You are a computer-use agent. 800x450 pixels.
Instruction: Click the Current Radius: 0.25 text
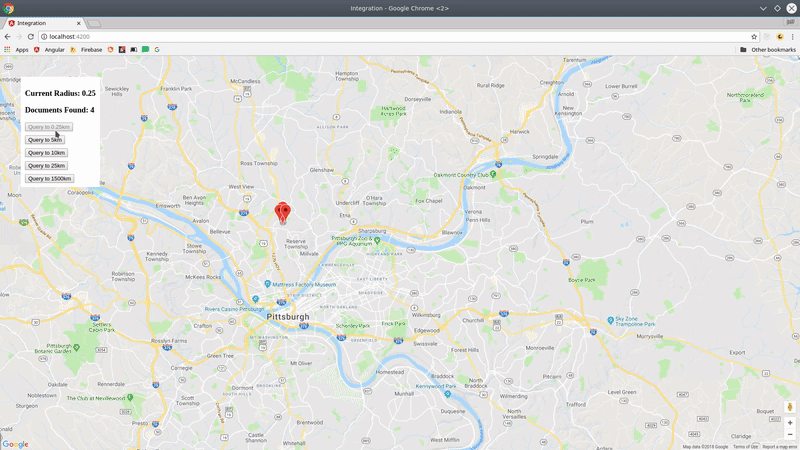[x=60, y=93]
